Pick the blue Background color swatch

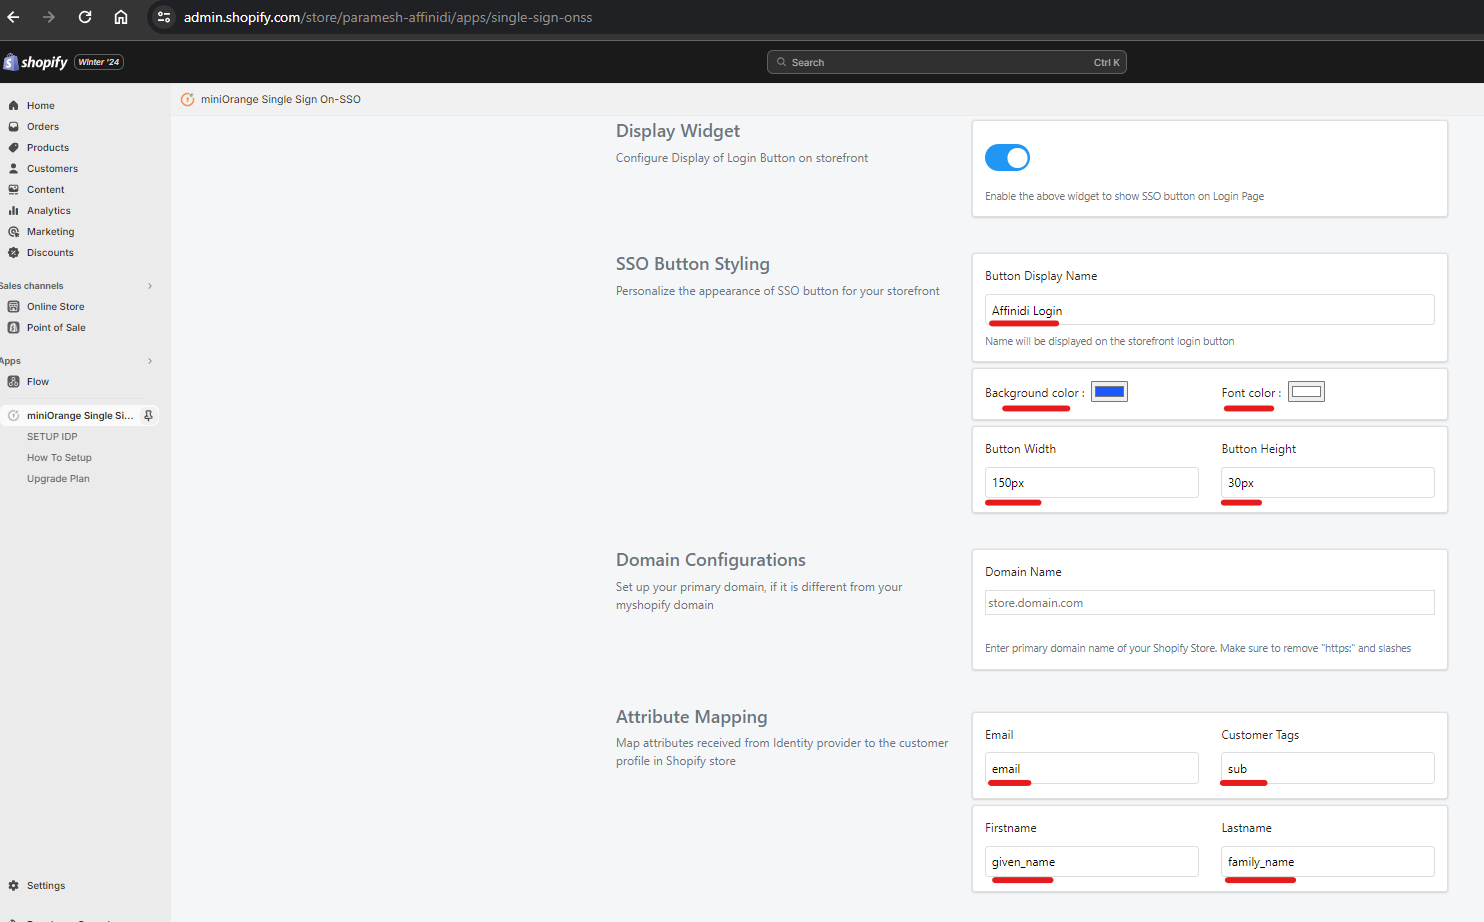tap(1109, 392)
